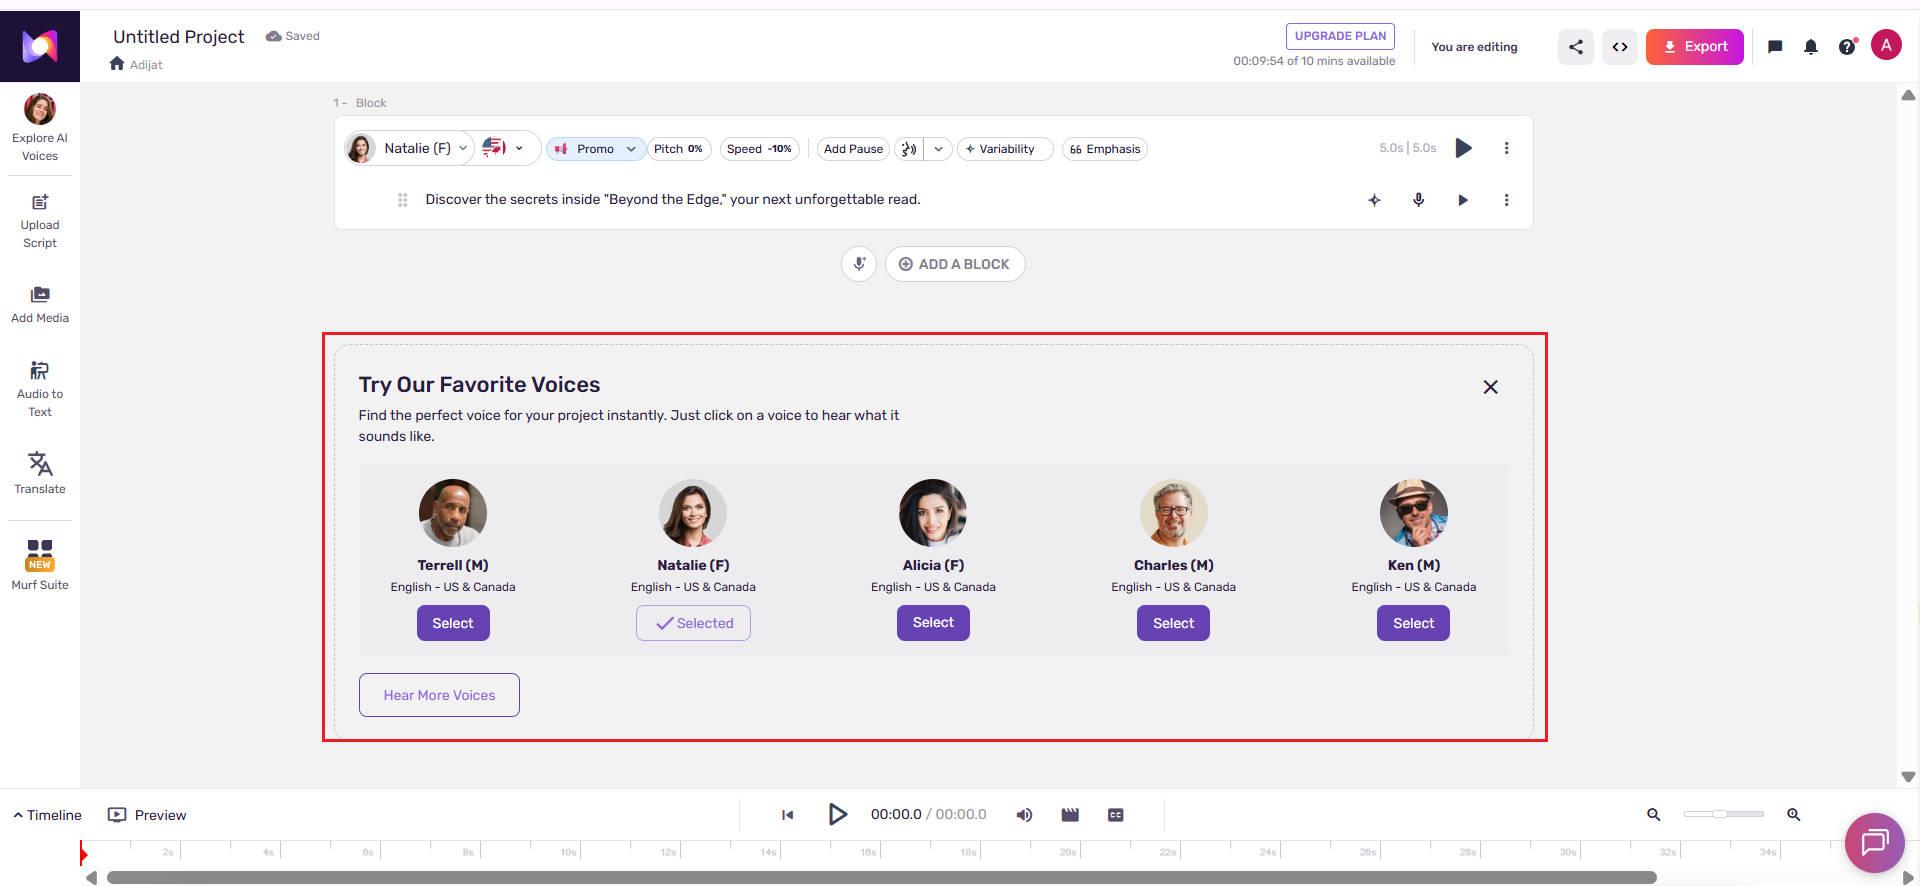Click Add Pause button
Viewport: 1920px width, 886px height.
click(x=853, y=149)
